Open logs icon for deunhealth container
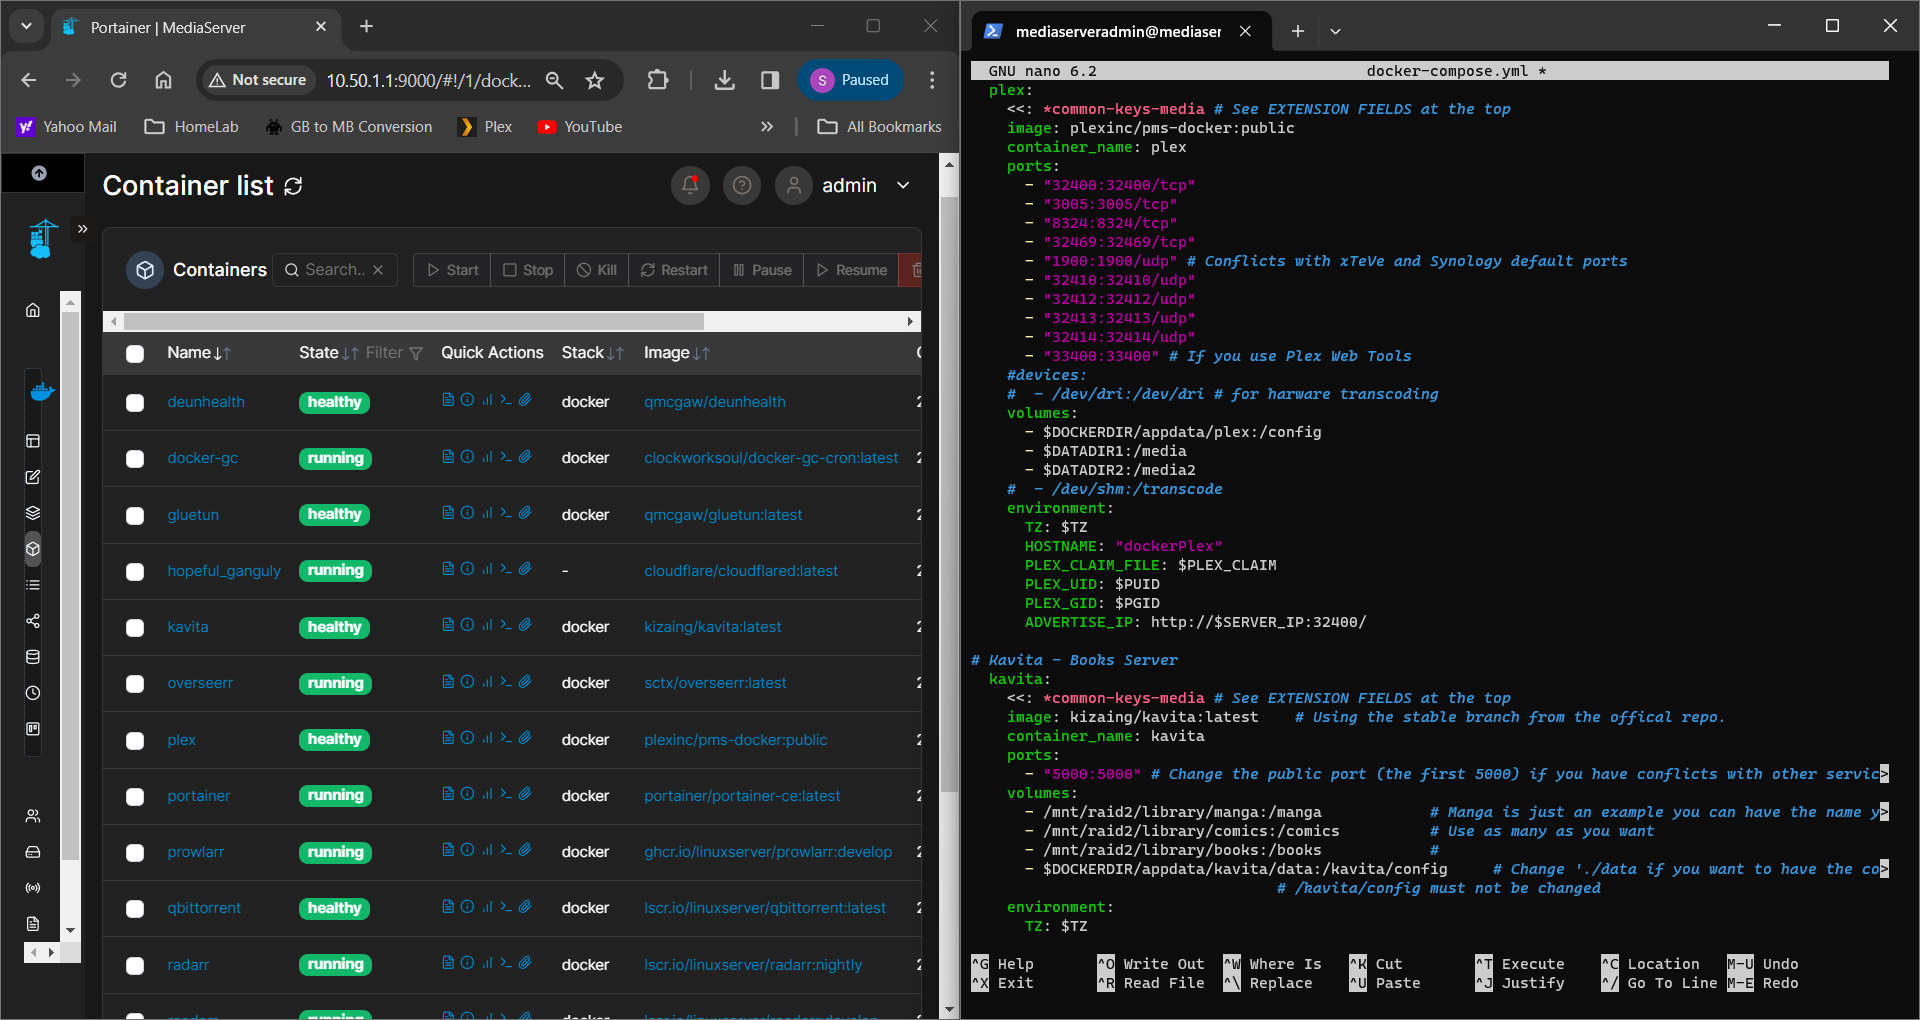The height and width of the screenshot is (1020, 1920). pyautogui.click(x=448, y=400)
